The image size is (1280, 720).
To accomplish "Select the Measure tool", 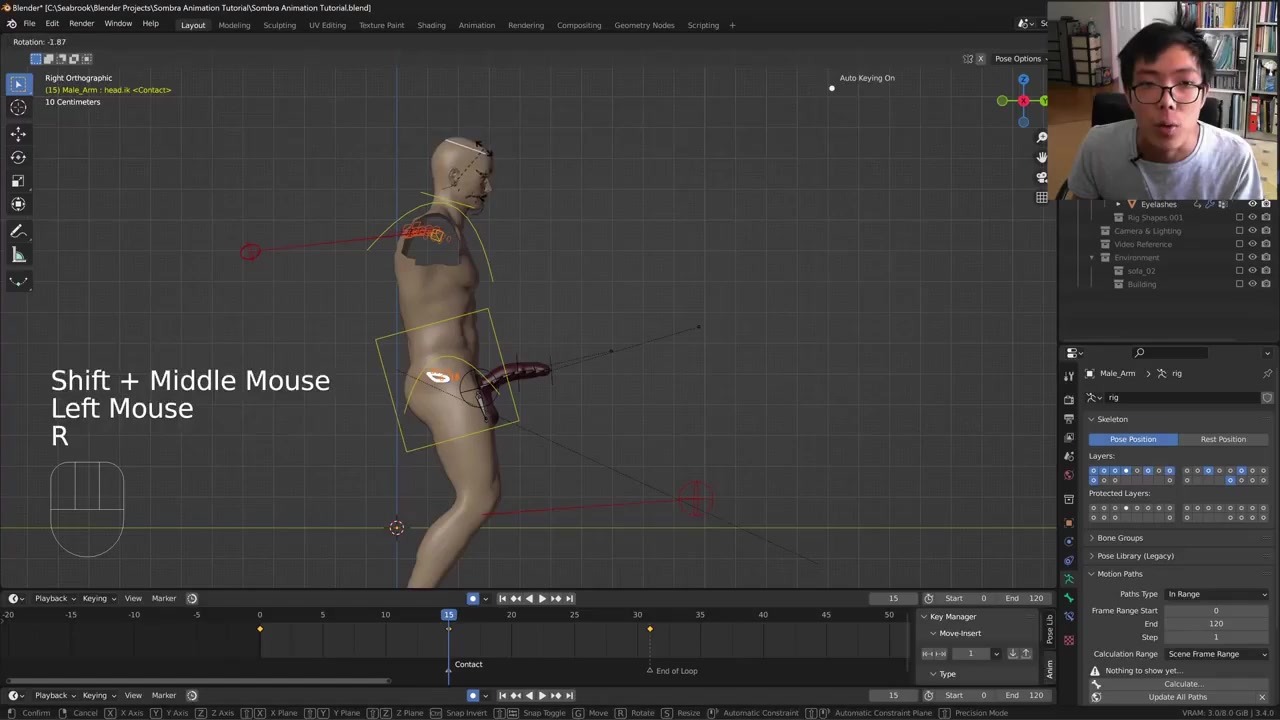I will tap(18, 255).
